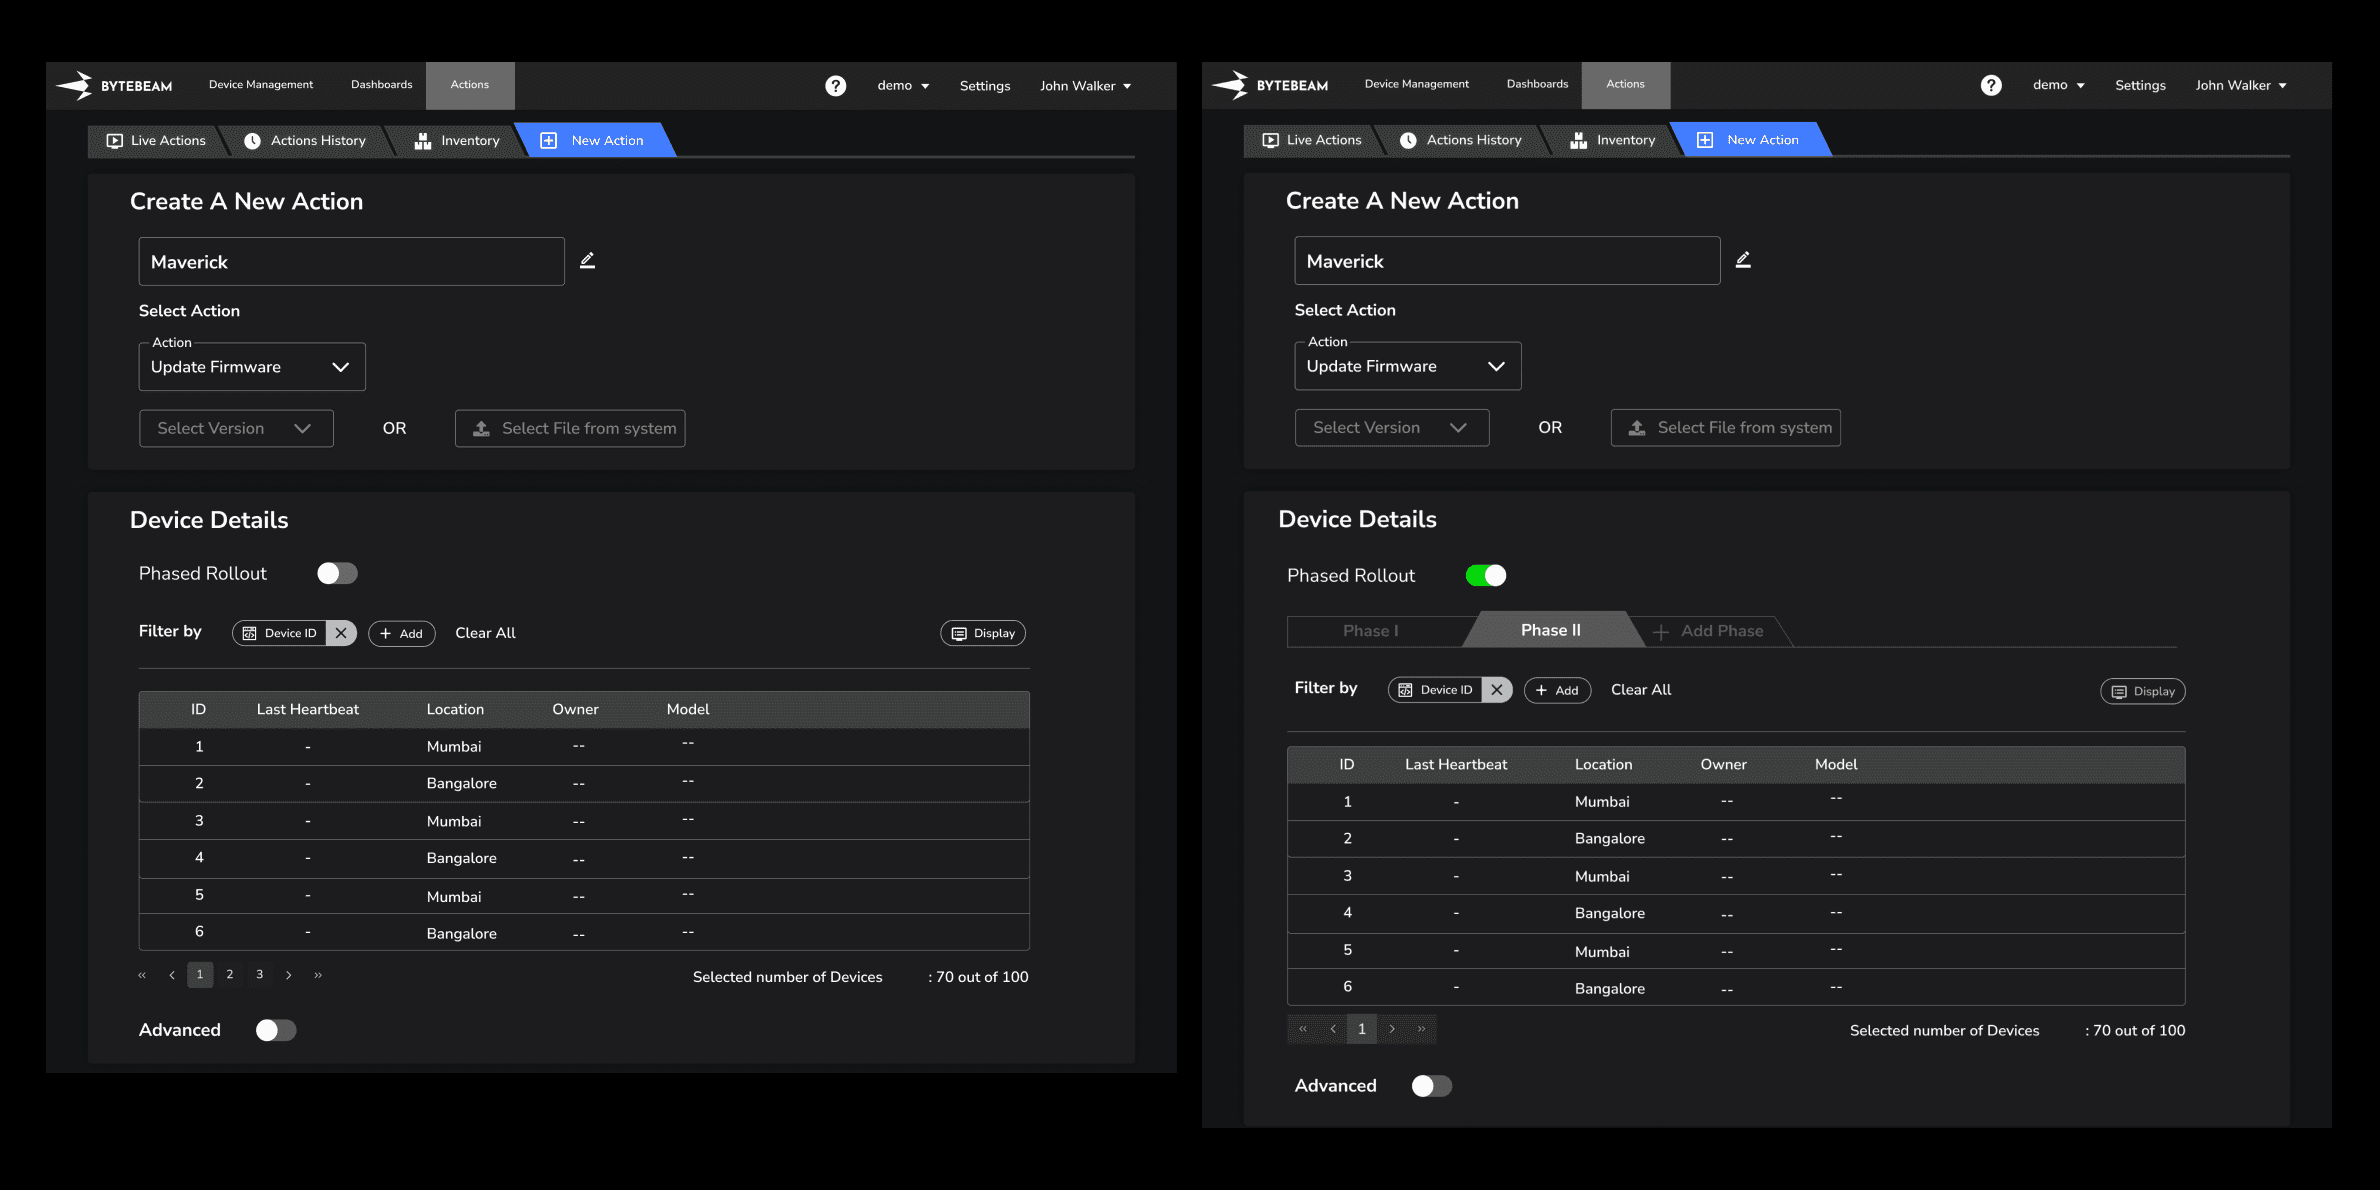The width and height of the screenshot is (2380, 1190).
Task: Click the pencil edit icon beside Maverick in right window
Action: [x=1743, y=260]
